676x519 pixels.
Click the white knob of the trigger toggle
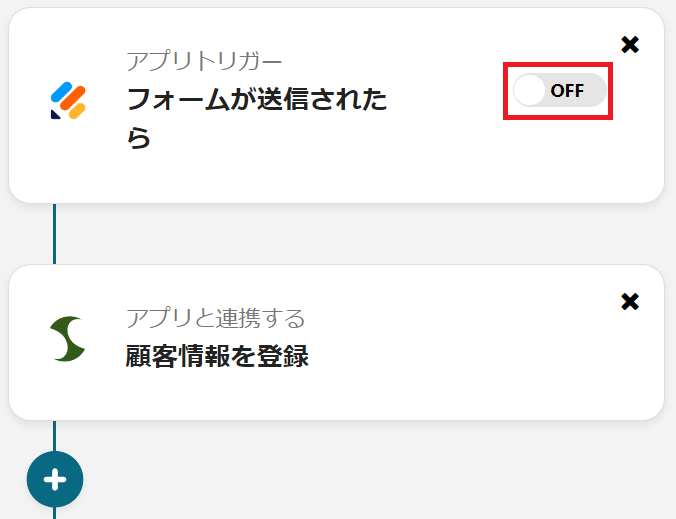[x=530, y=91]
